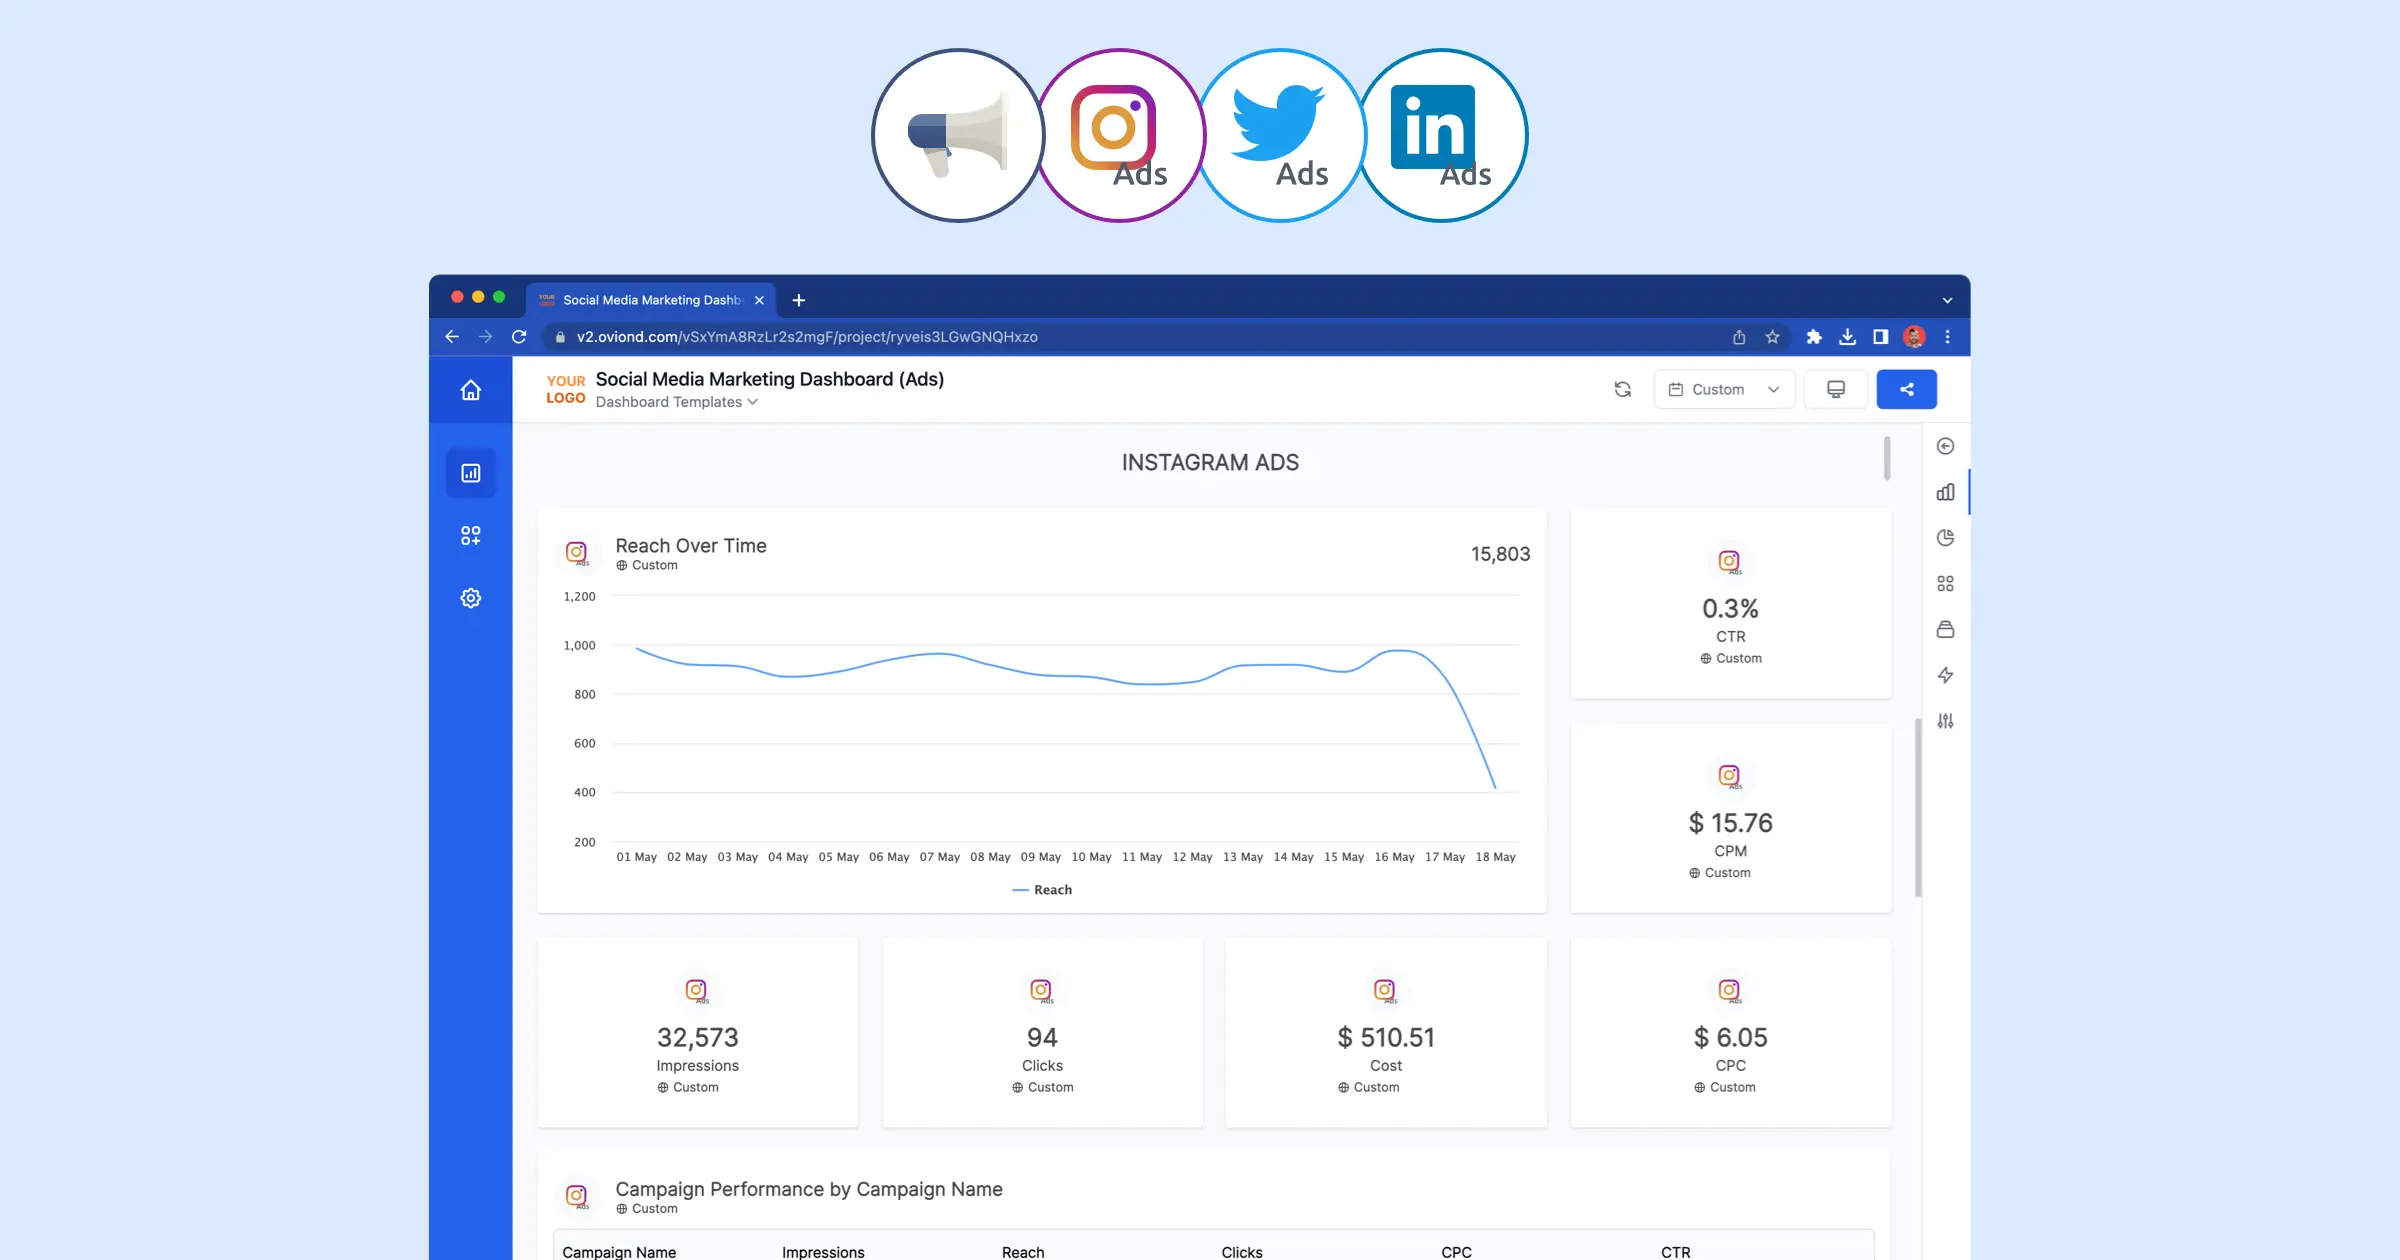Open the browser extensions puzzle icon

(1814, 337)
